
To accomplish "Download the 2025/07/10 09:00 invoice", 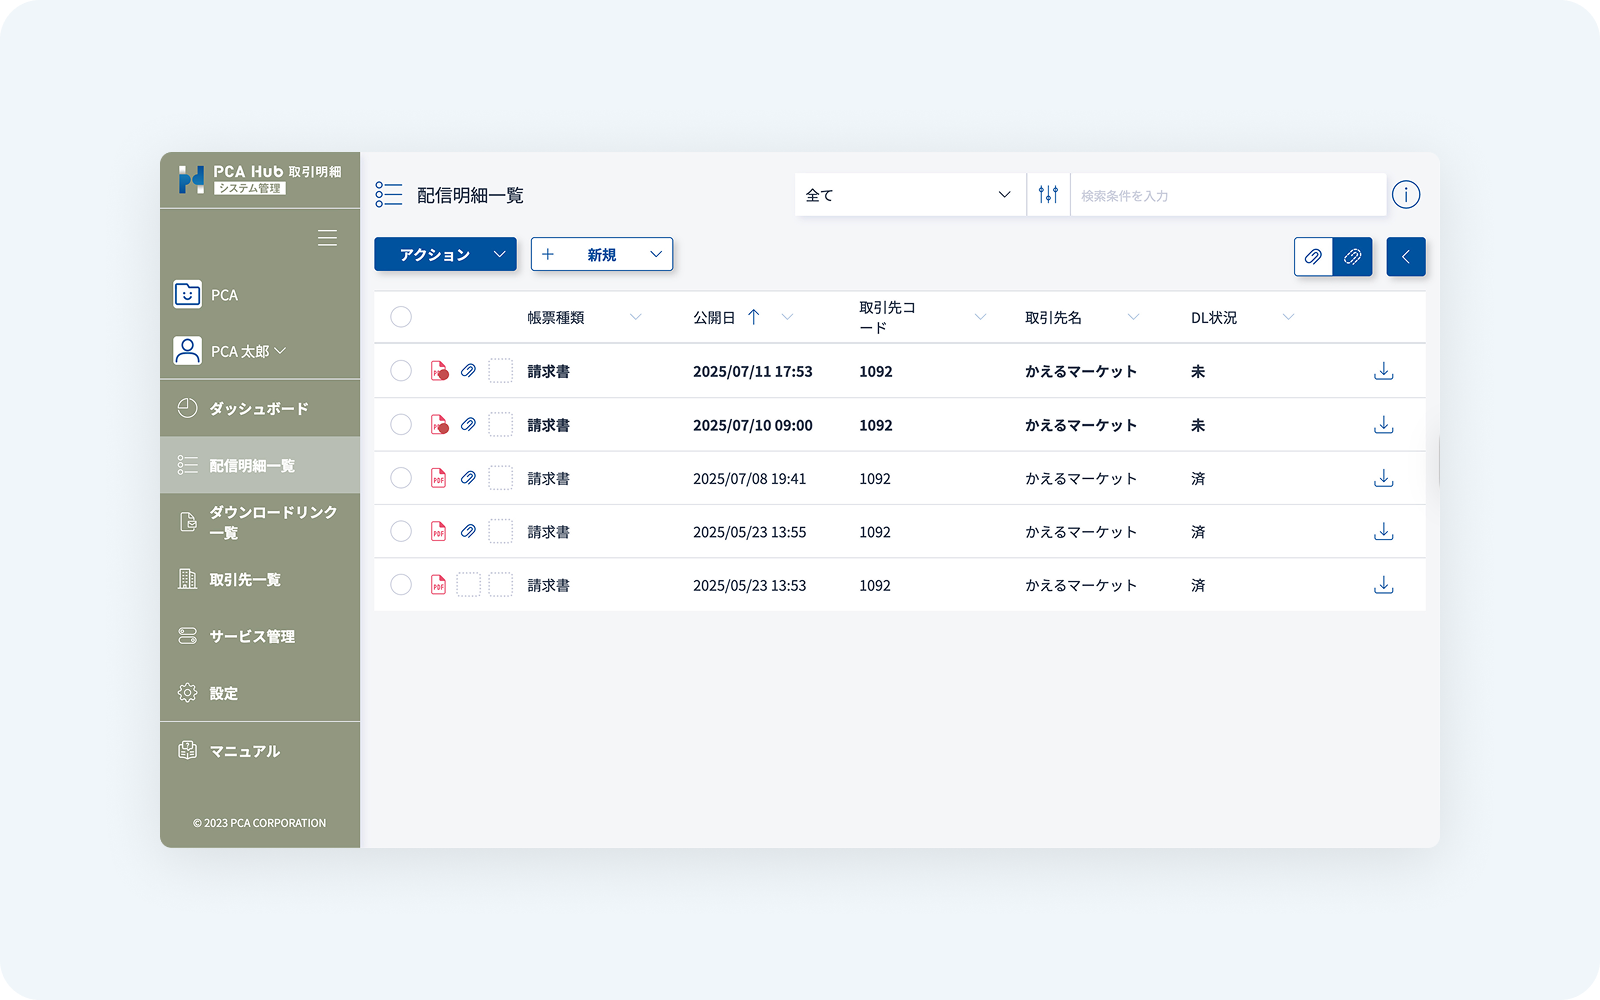I will pos(1383,425).
